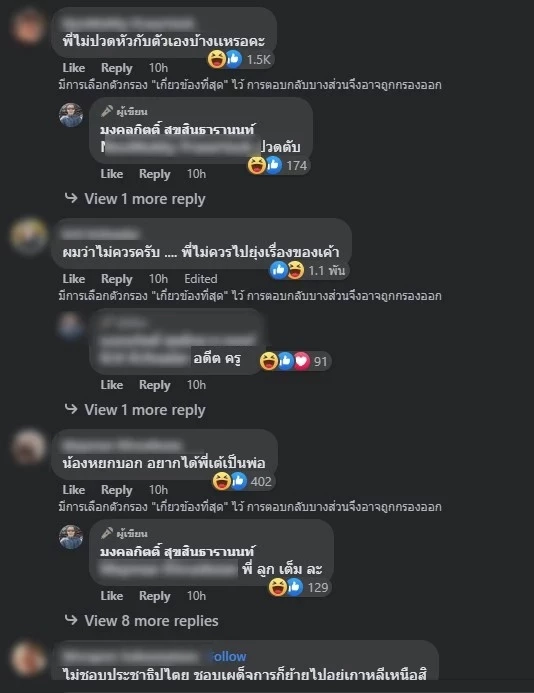Click the blurred avatar of the top commenter
The width and height of the screenshot is (534, 693).
(28, 27)
